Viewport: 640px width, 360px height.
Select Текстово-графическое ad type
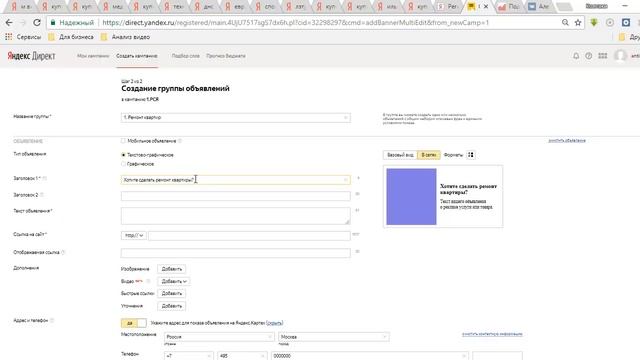[123, 155]
